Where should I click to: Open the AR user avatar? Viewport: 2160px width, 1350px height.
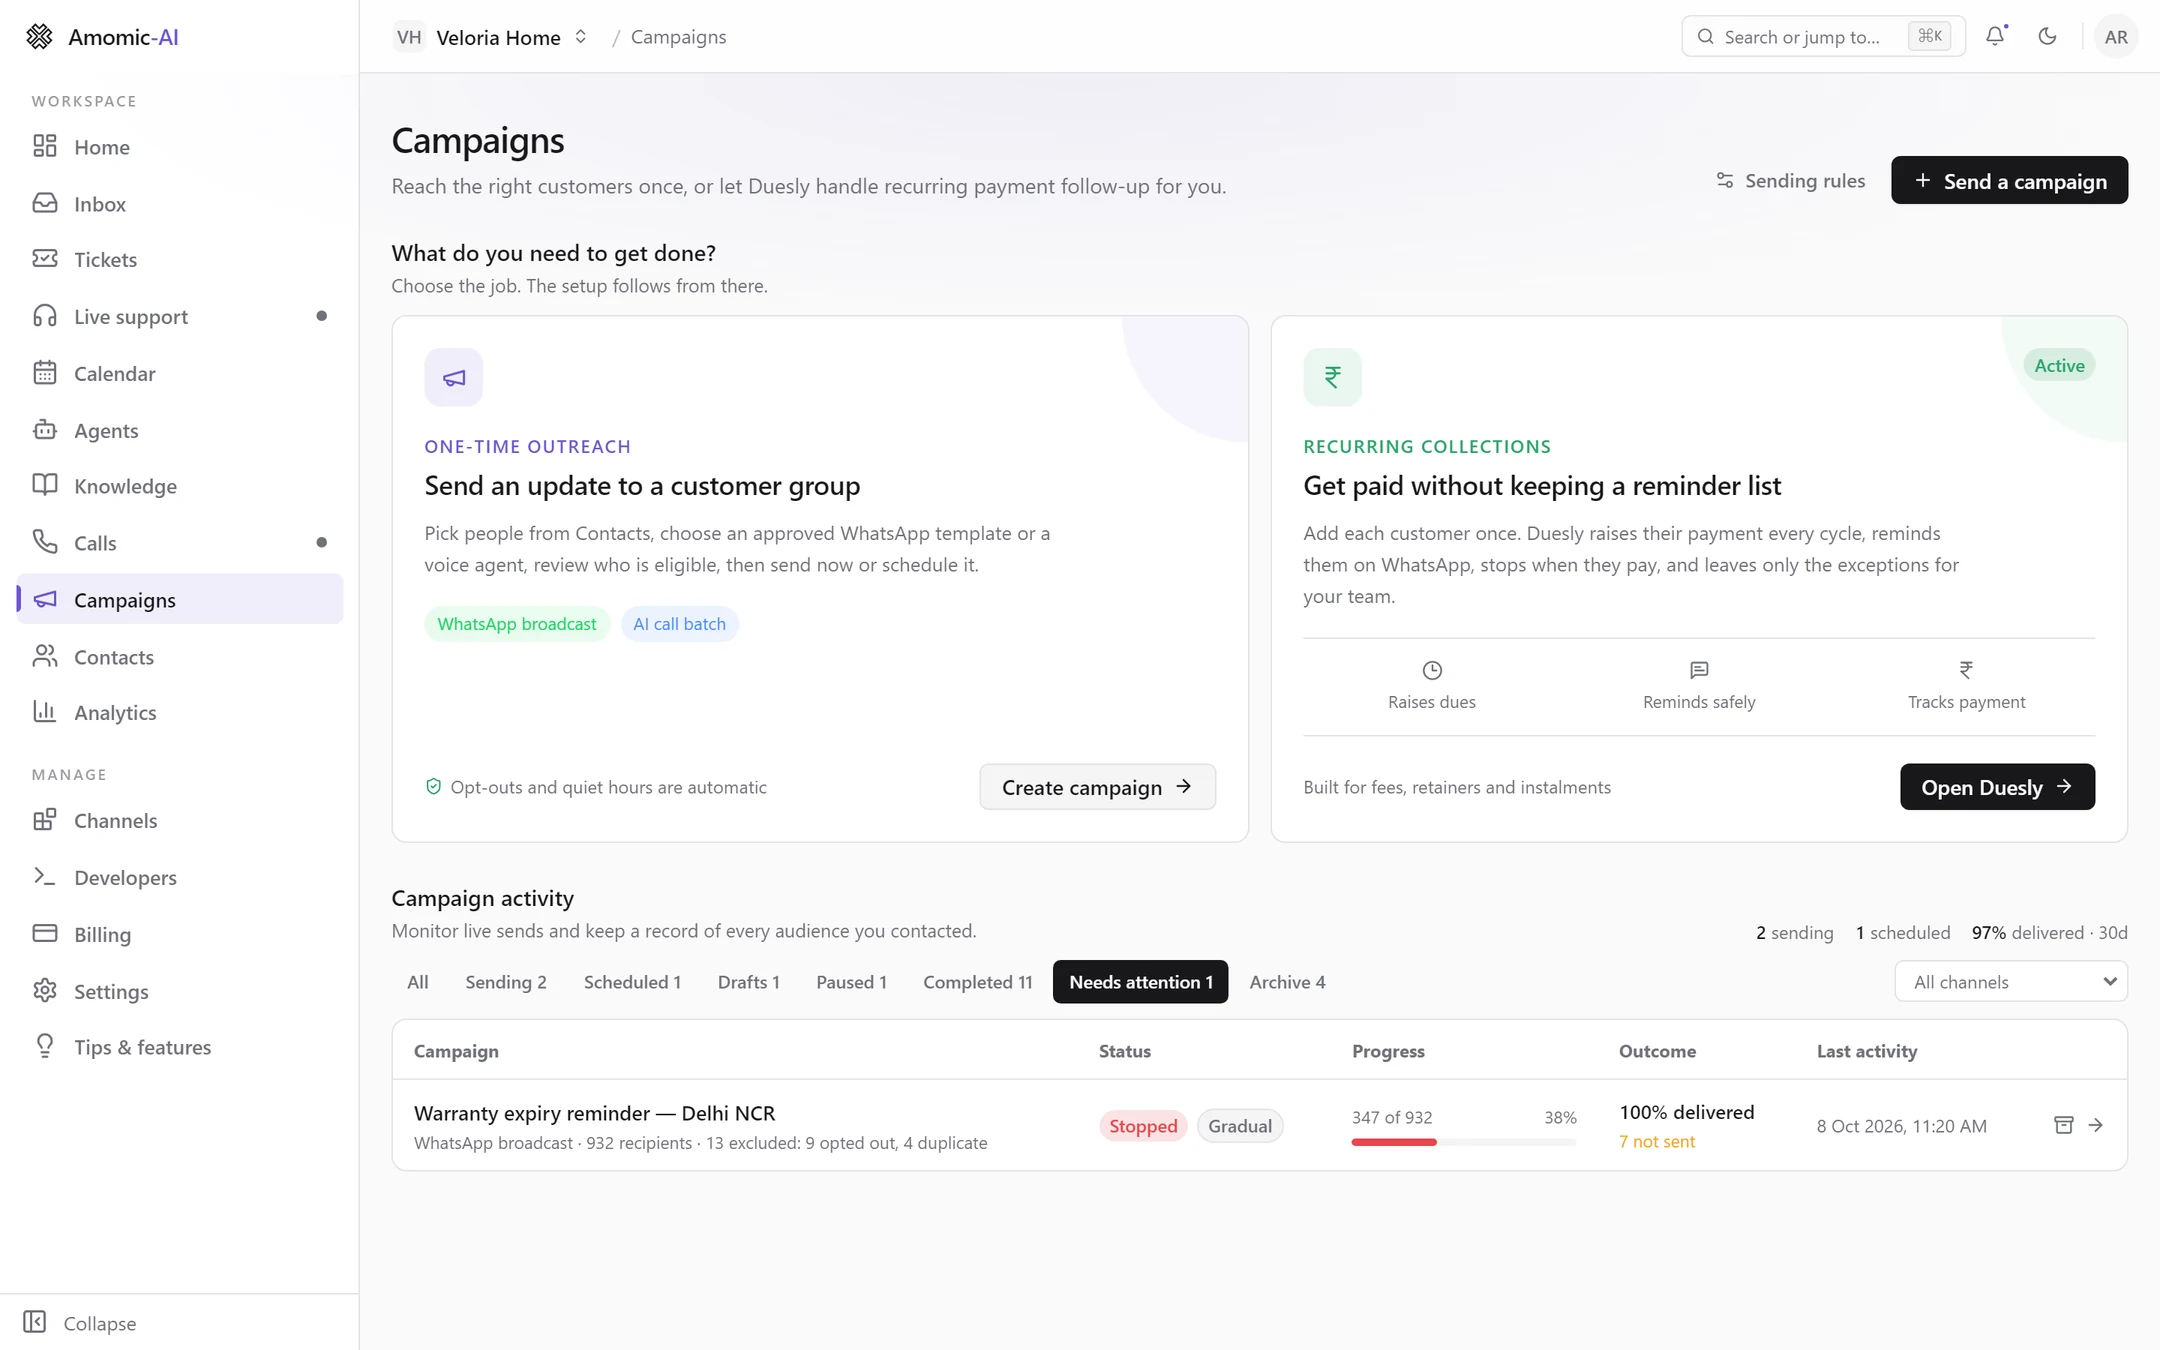pyautogui.click(x=2116, y=37)
